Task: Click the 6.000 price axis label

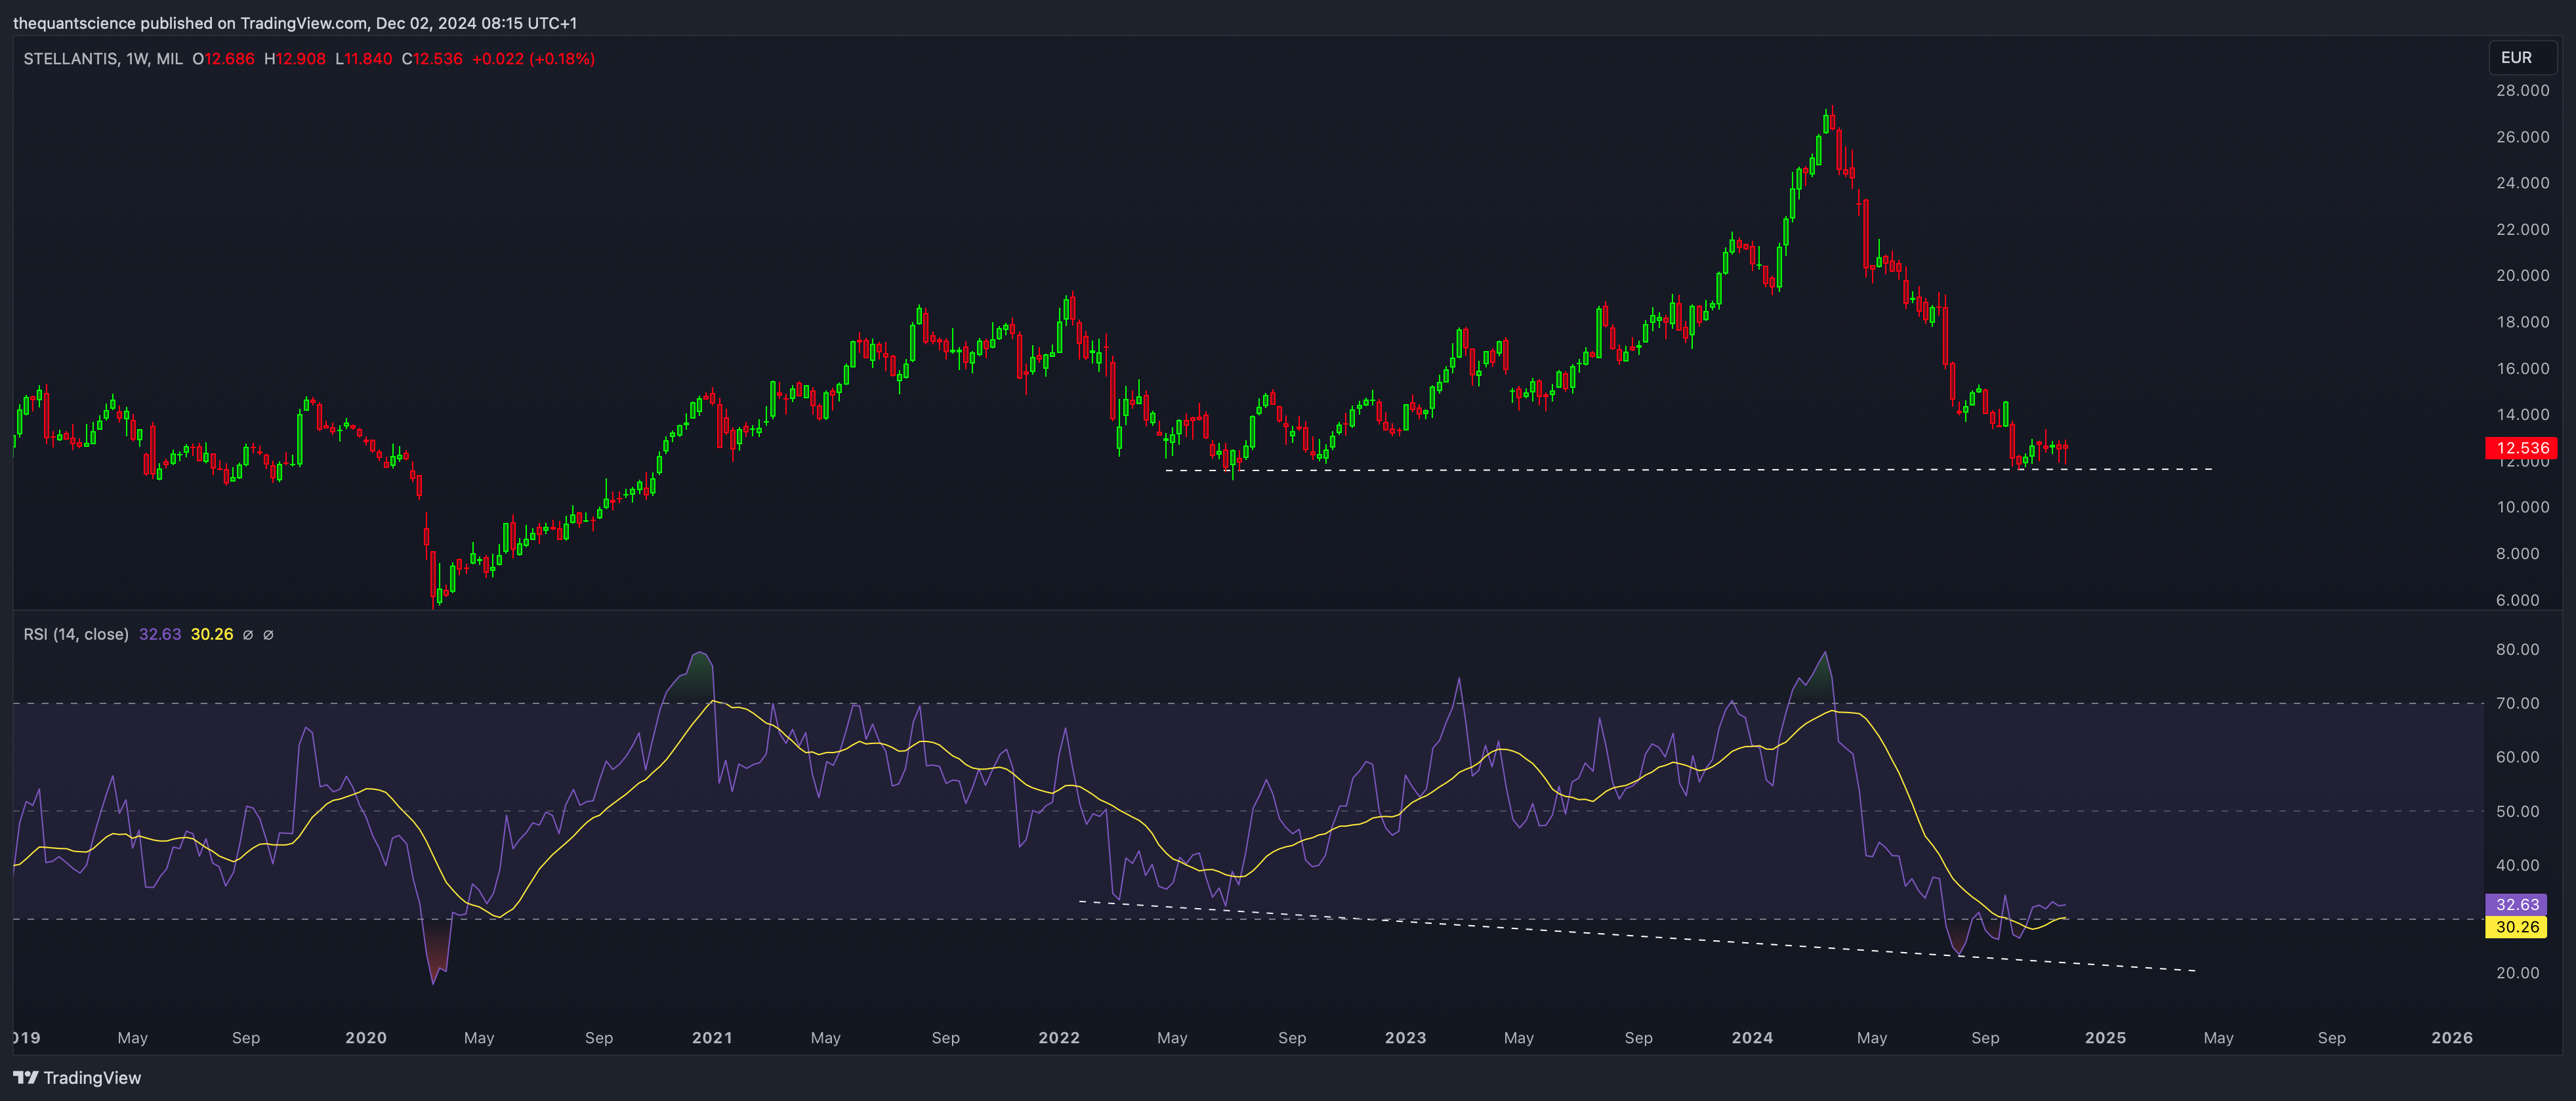Action: click(x=2517, y=601)
